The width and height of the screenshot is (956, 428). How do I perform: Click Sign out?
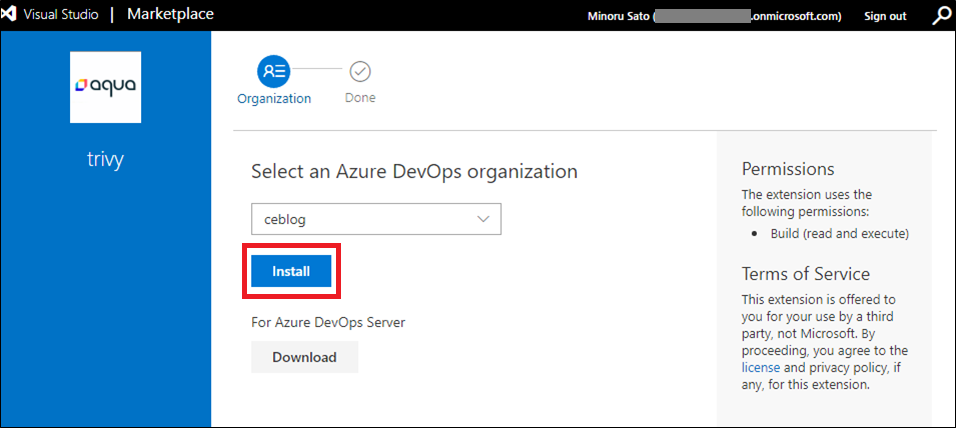coord(885,16)
